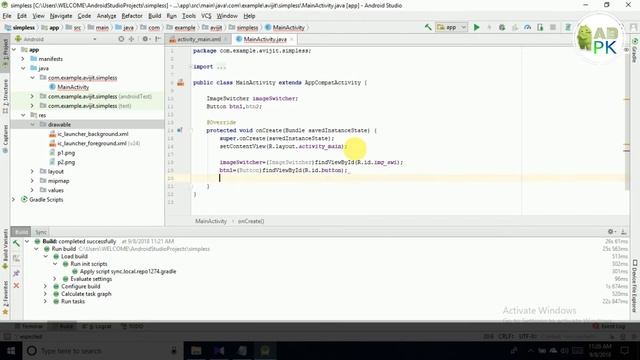Click the override gutter icon beside onCreate
The height and width of the screenshot is (360, 640).
click(180, 130)
